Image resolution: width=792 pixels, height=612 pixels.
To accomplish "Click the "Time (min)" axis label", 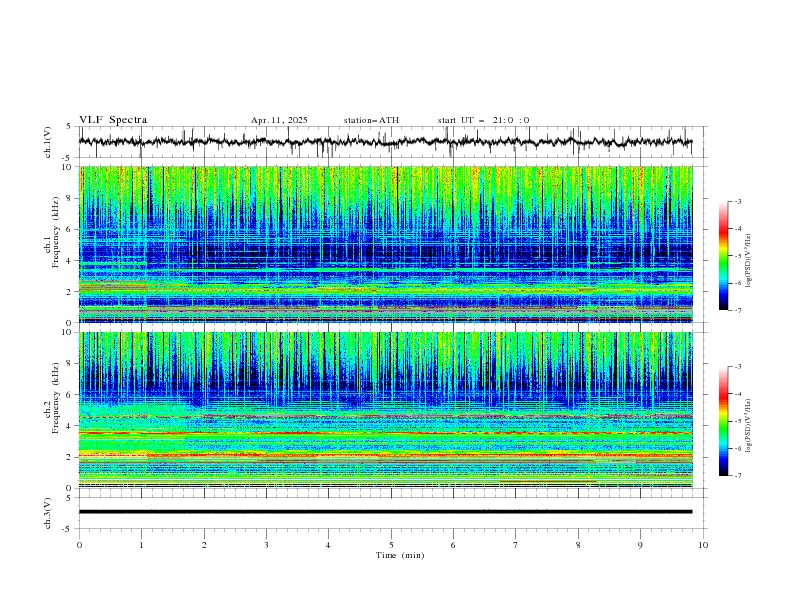I will [400, 555].
